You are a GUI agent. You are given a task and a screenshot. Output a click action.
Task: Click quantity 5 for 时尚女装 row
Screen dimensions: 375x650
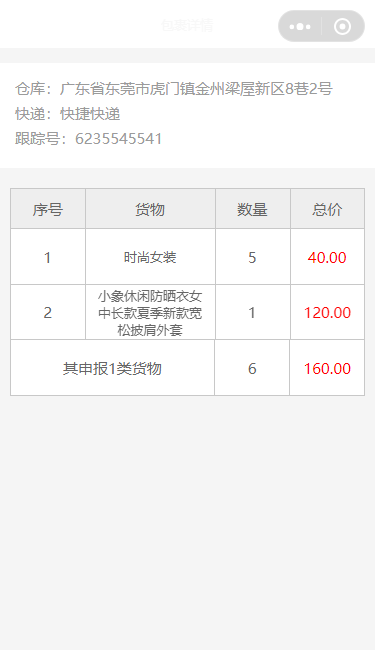(x=252, y=257)
